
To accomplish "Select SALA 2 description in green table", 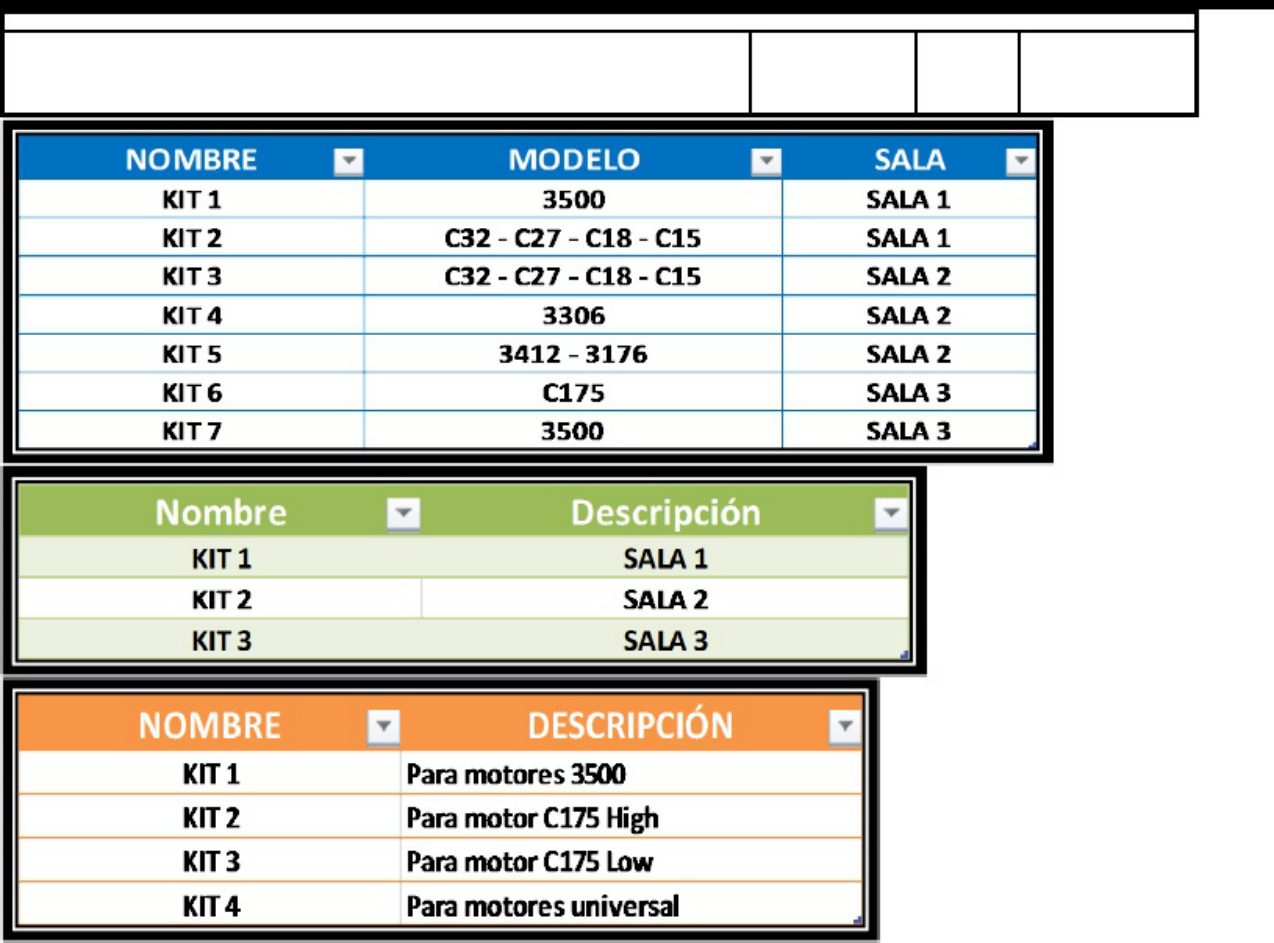I will click(665, 599).
